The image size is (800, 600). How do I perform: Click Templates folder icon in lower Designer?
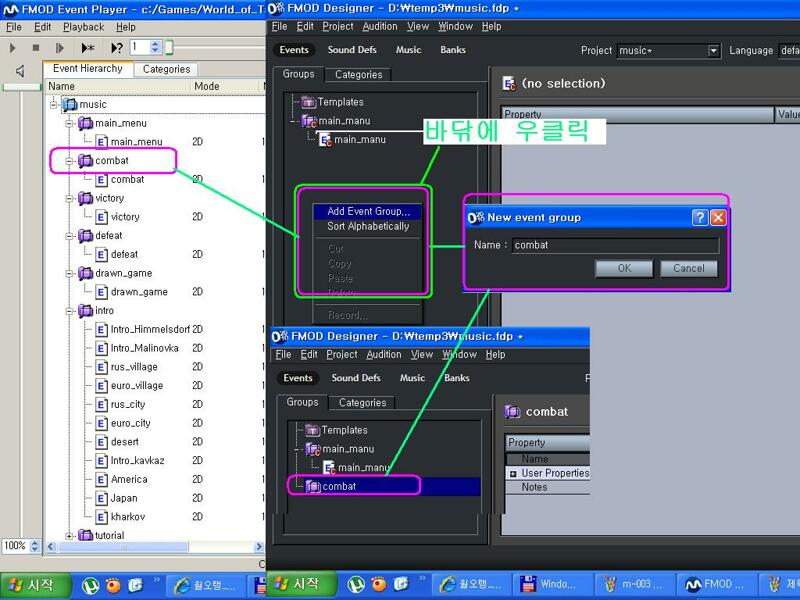(x=312, y=430)
